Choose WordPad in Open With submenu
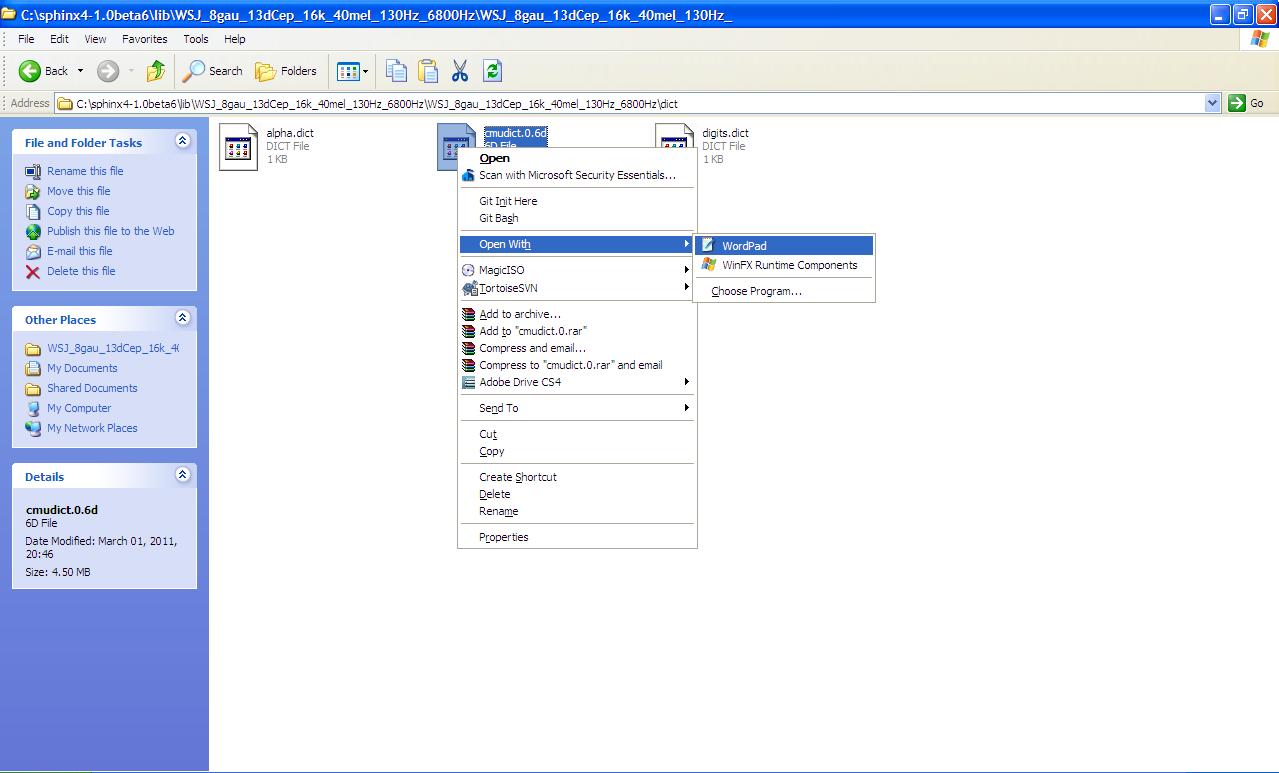1279x773 pixels. coord(784,245)
